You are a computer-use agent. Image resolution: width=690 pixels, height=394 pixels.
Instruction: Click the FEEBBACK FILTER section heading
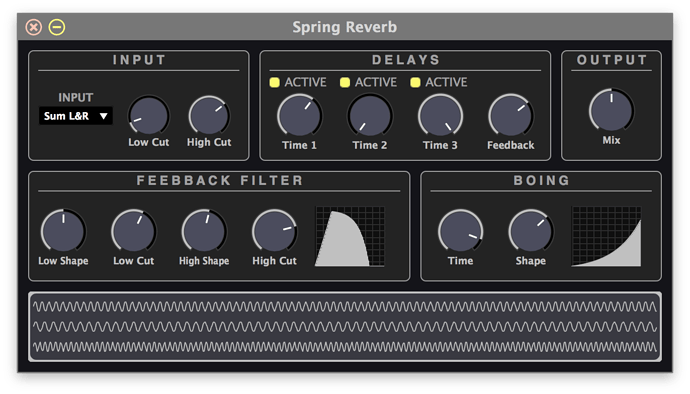pyautogui.click(x=220, y=180)
